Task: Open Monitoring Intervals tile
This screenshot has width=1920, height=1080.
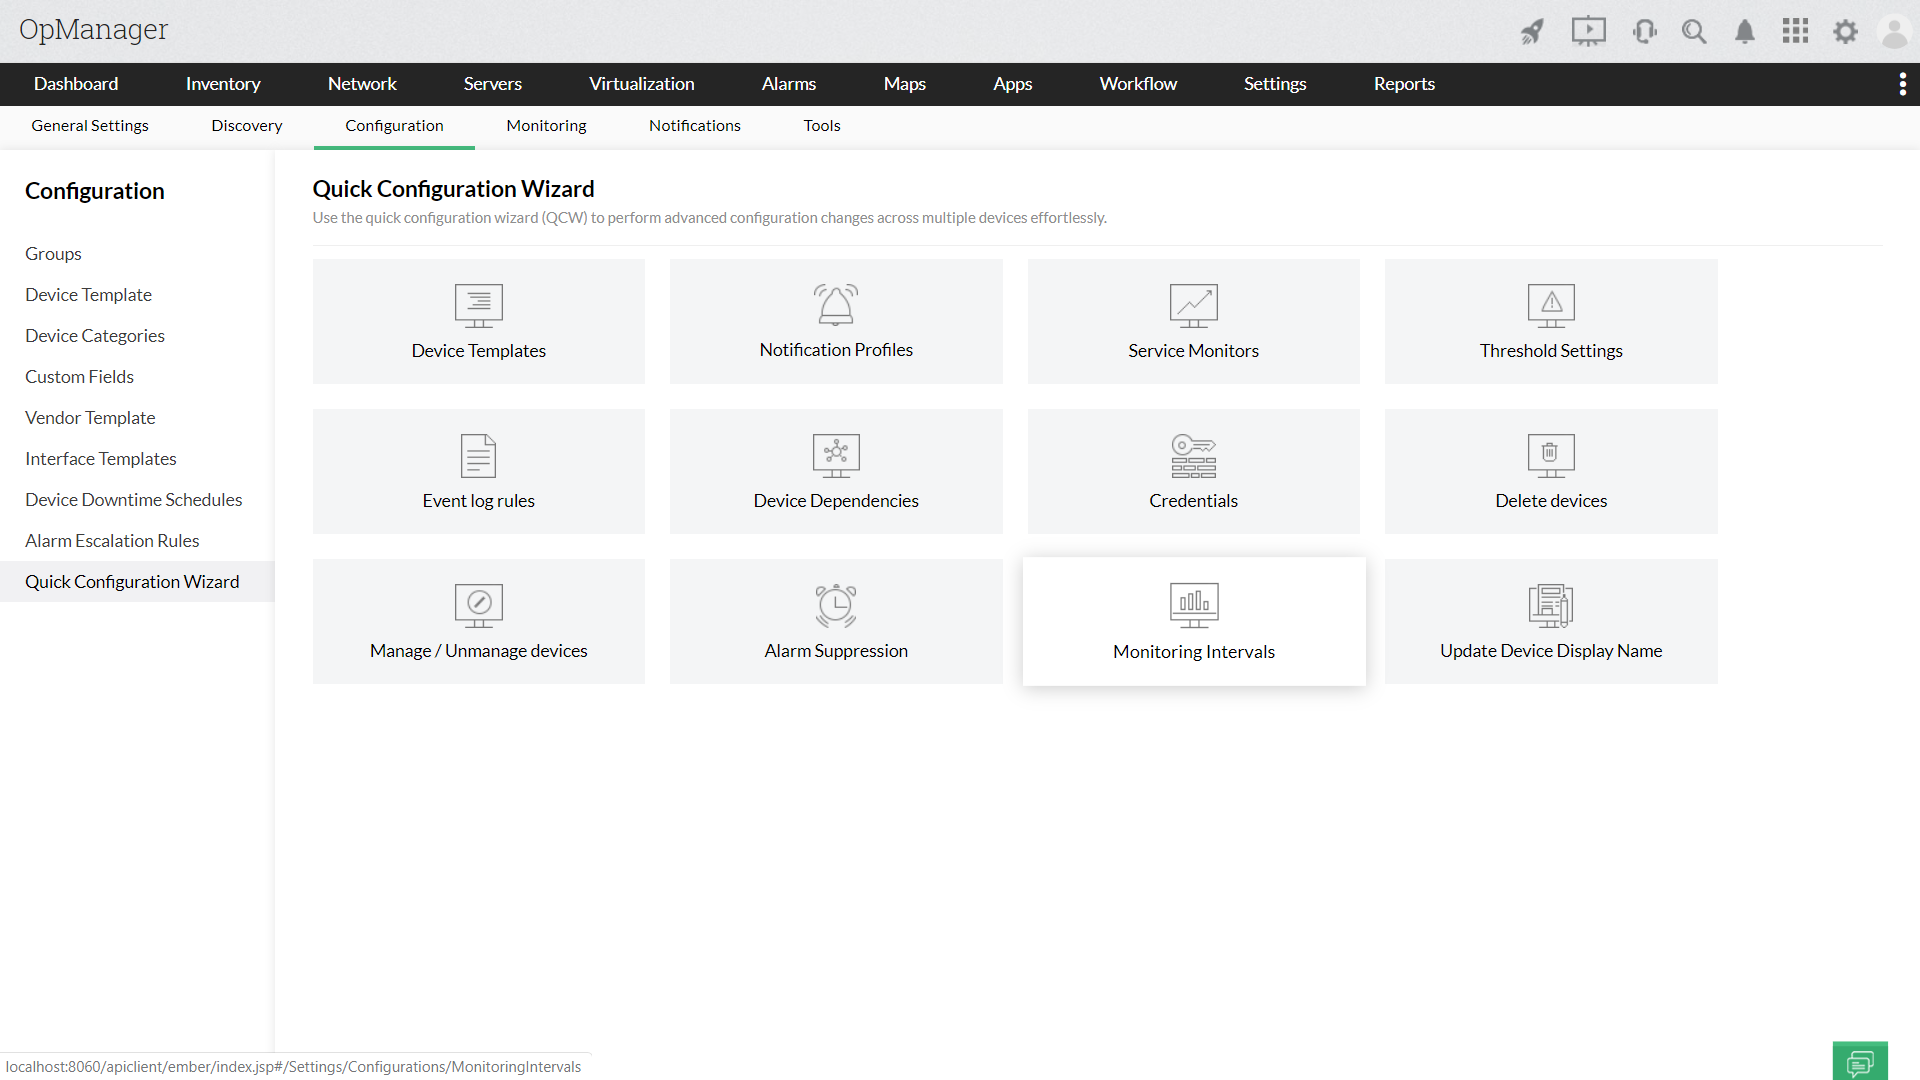Action: coord(1193,621)
